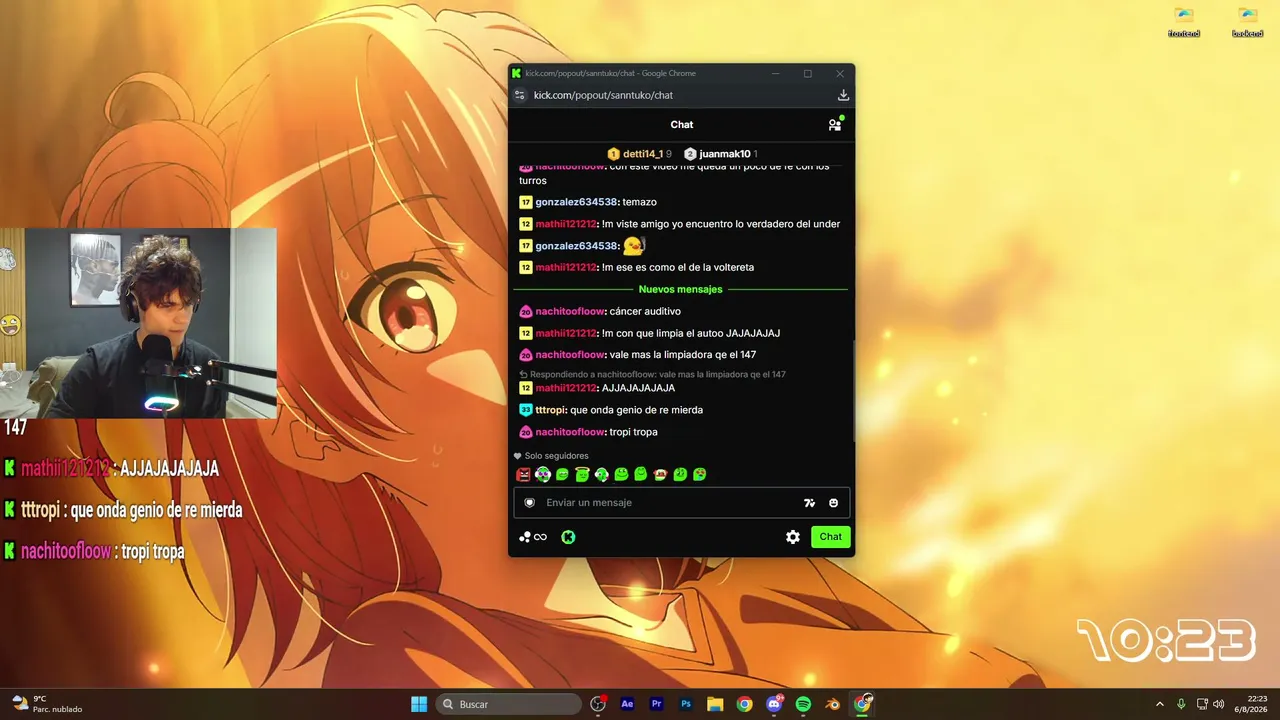Click the green Kick K icon
This screenshot has width=1280, height=720.
click(568, 537)
